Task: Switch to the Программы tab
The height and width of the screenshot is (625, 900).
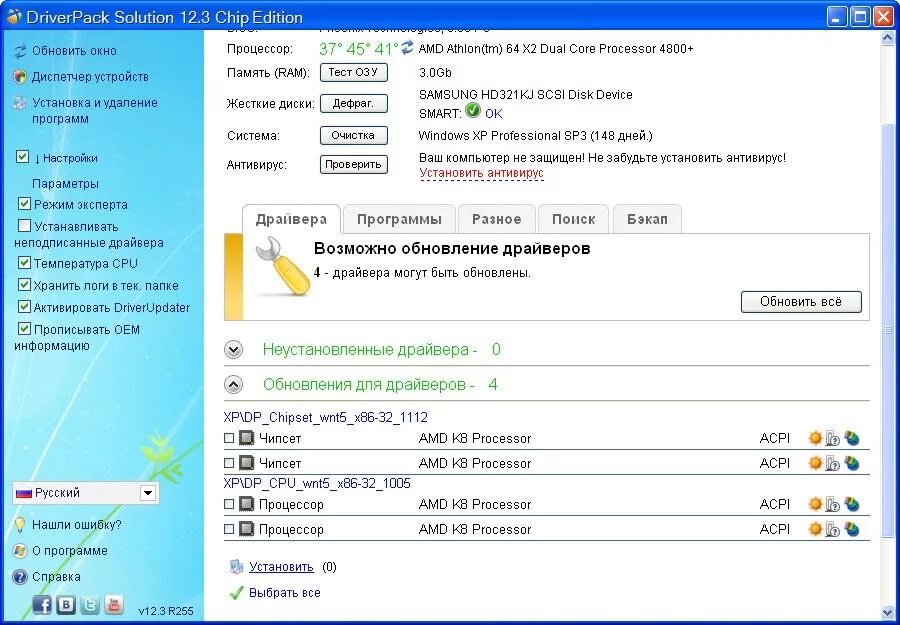Action: click(399, 219)
